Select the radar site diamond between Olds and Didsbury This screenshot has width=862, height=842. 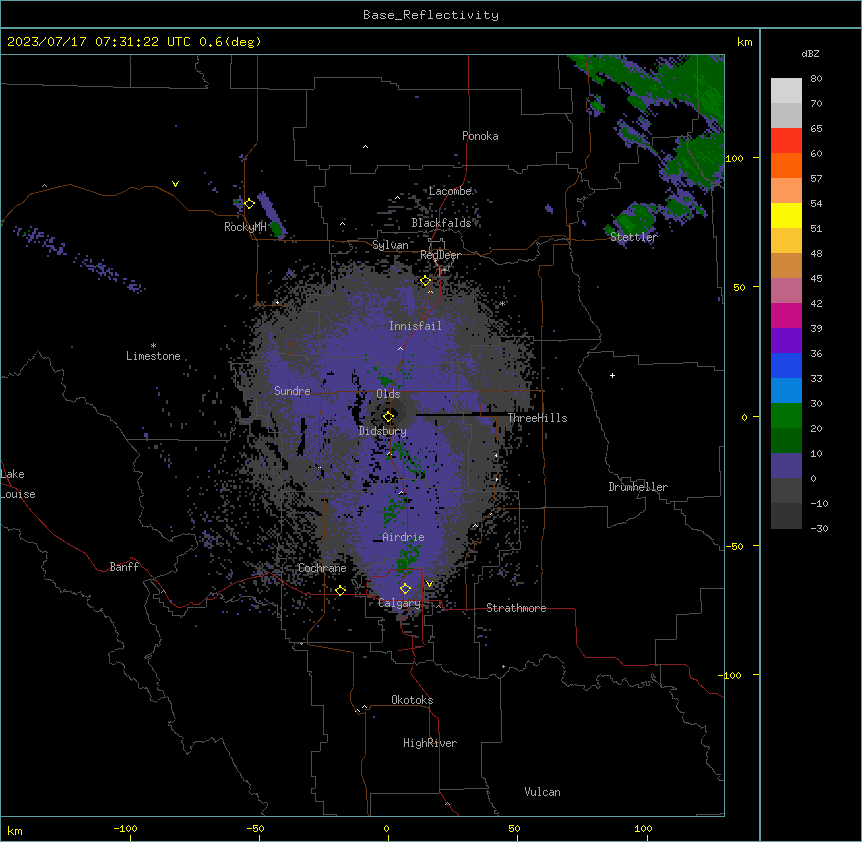(388, 417)
